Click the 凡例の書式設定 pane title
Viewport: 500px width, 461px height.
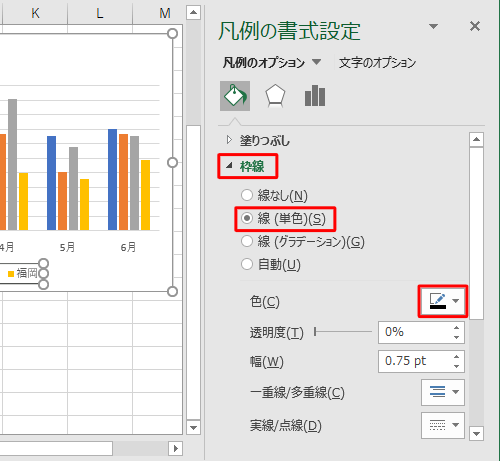point(289,31)
